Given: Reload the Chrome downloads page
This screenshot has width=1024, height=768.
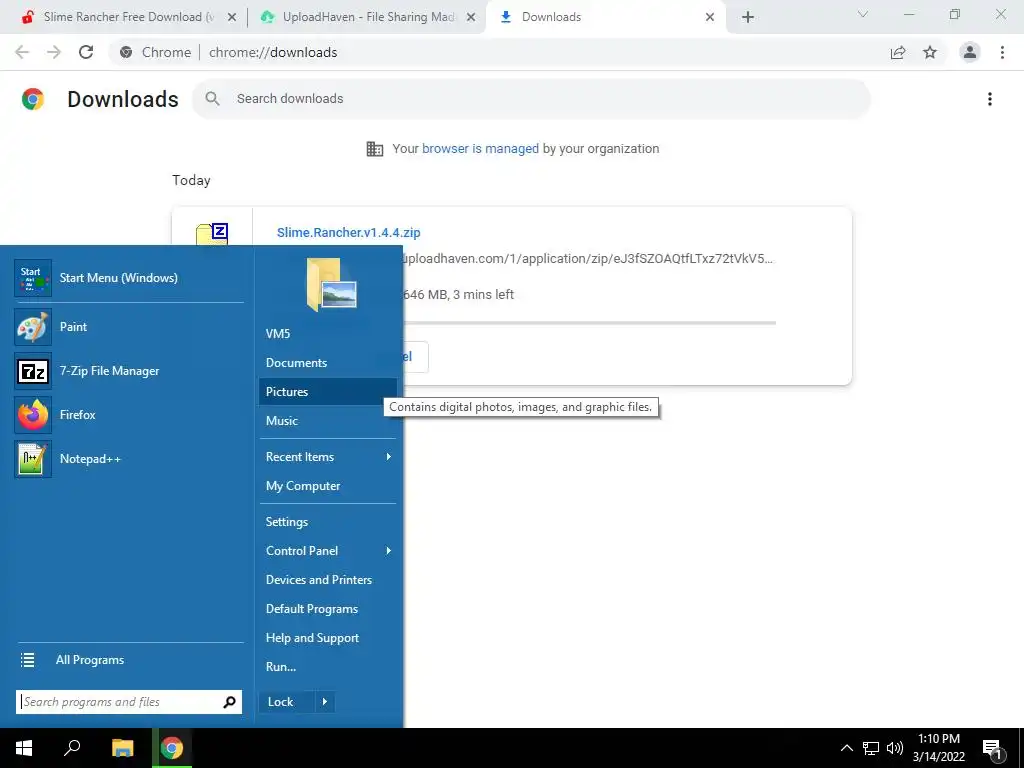Looking at the screenshot, I should point(86,52).
